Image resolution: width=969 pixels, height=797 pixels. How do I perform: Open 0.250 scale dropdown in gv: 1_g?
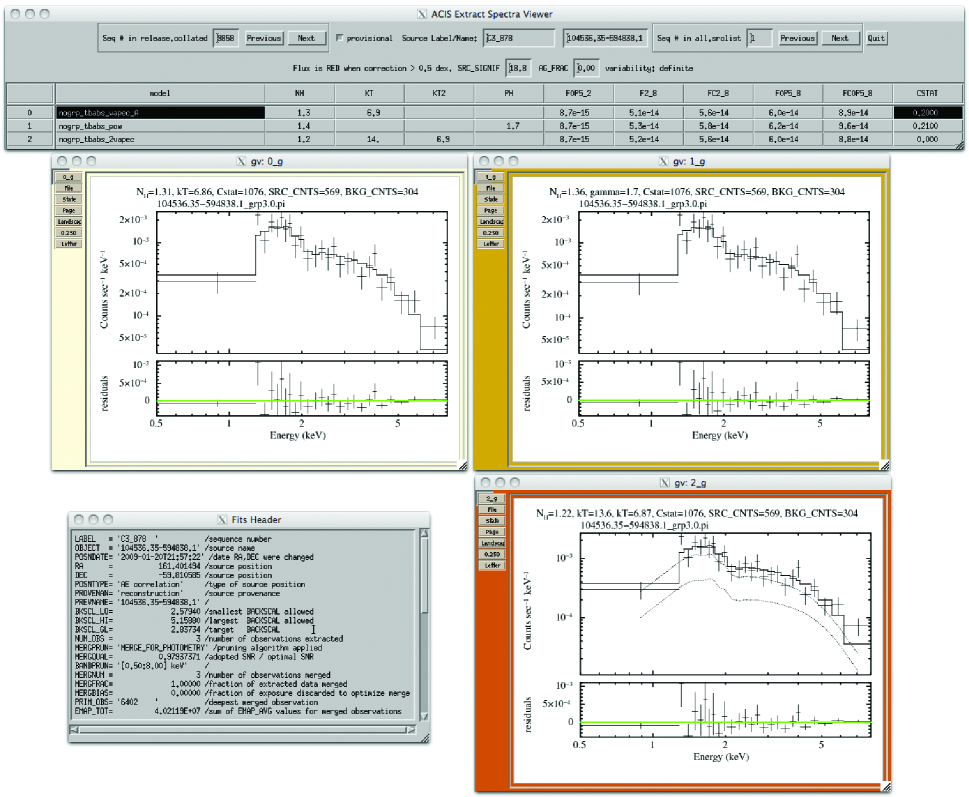490,232
